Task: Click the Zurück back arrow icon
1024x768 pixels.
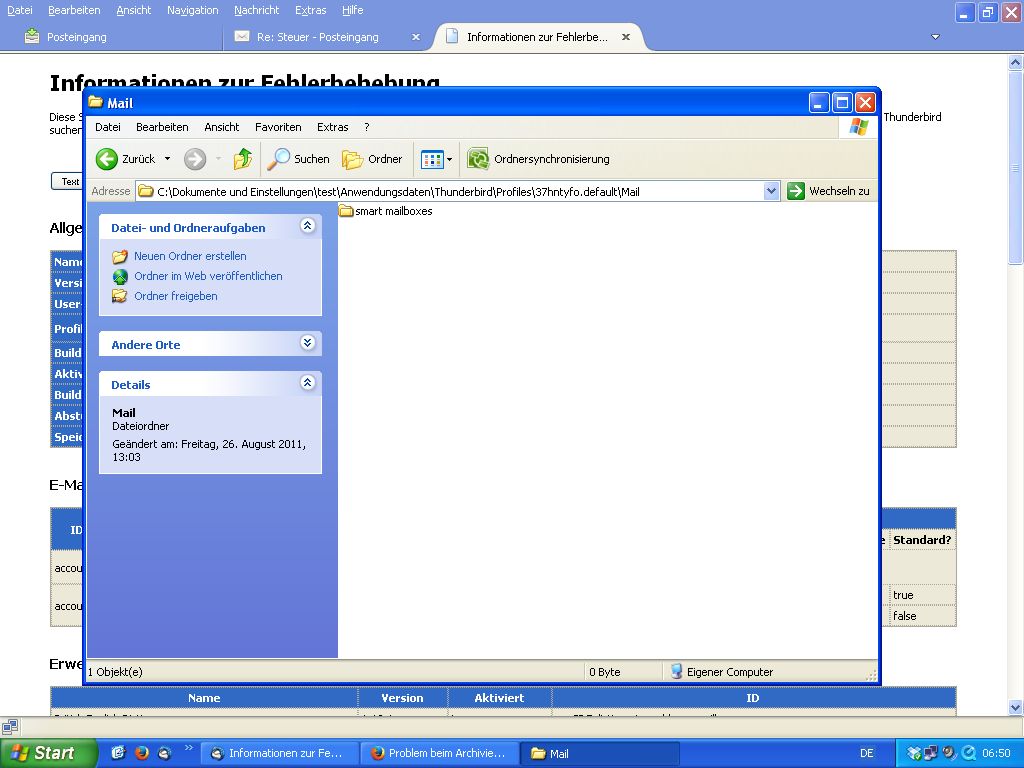Action: [x=107, y=159]
